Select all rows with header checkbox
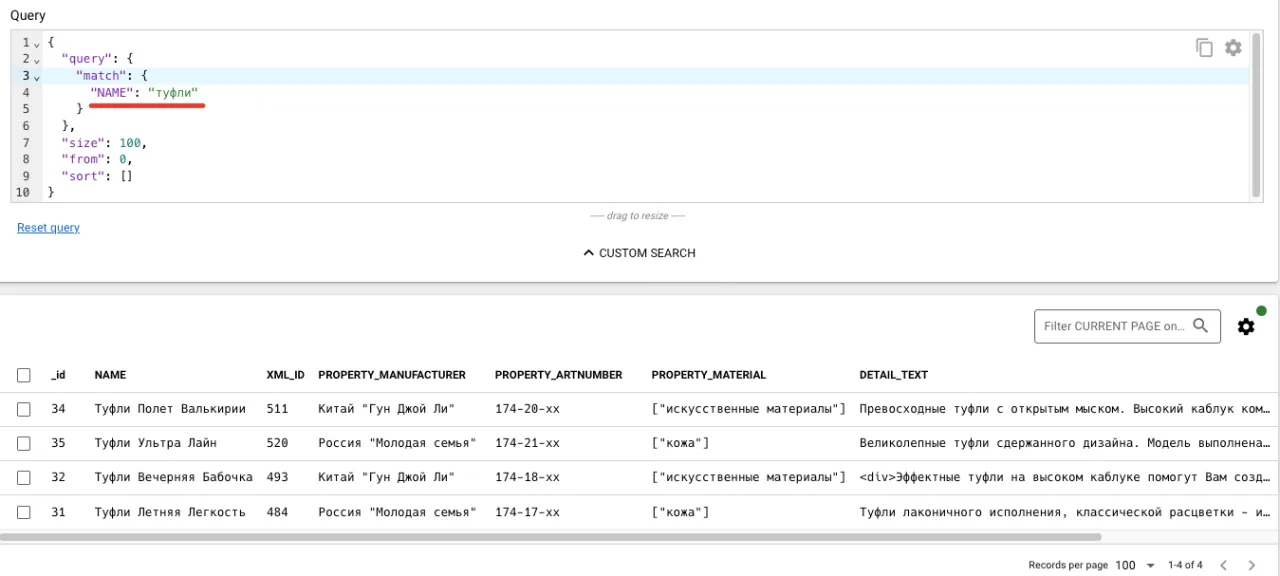Viewport: 1280px width, 576px height. coord(24,375)
